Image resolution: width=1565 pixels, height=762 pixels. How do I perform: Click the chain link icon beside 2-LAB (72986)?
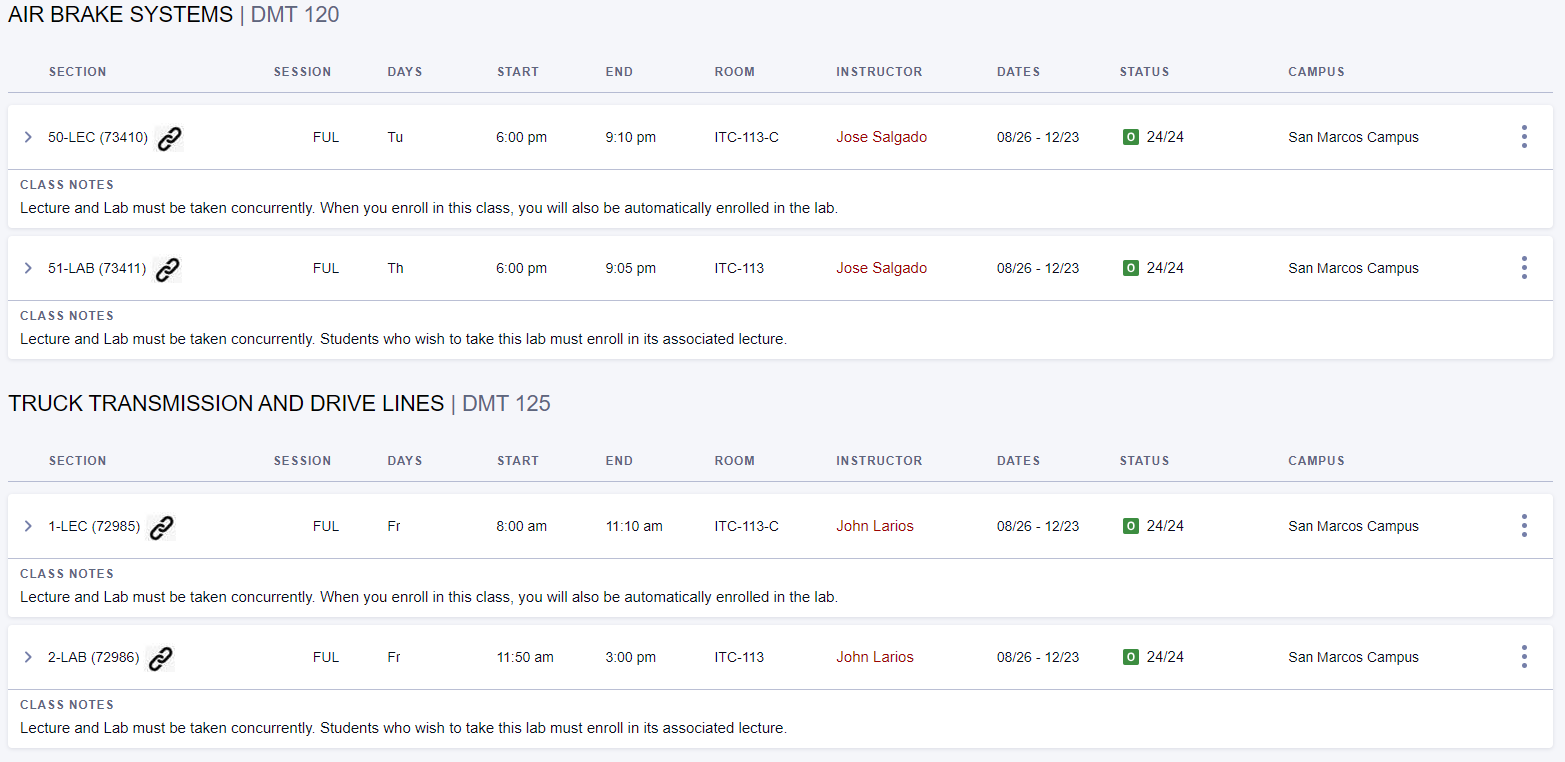click(x=161, y=658)
